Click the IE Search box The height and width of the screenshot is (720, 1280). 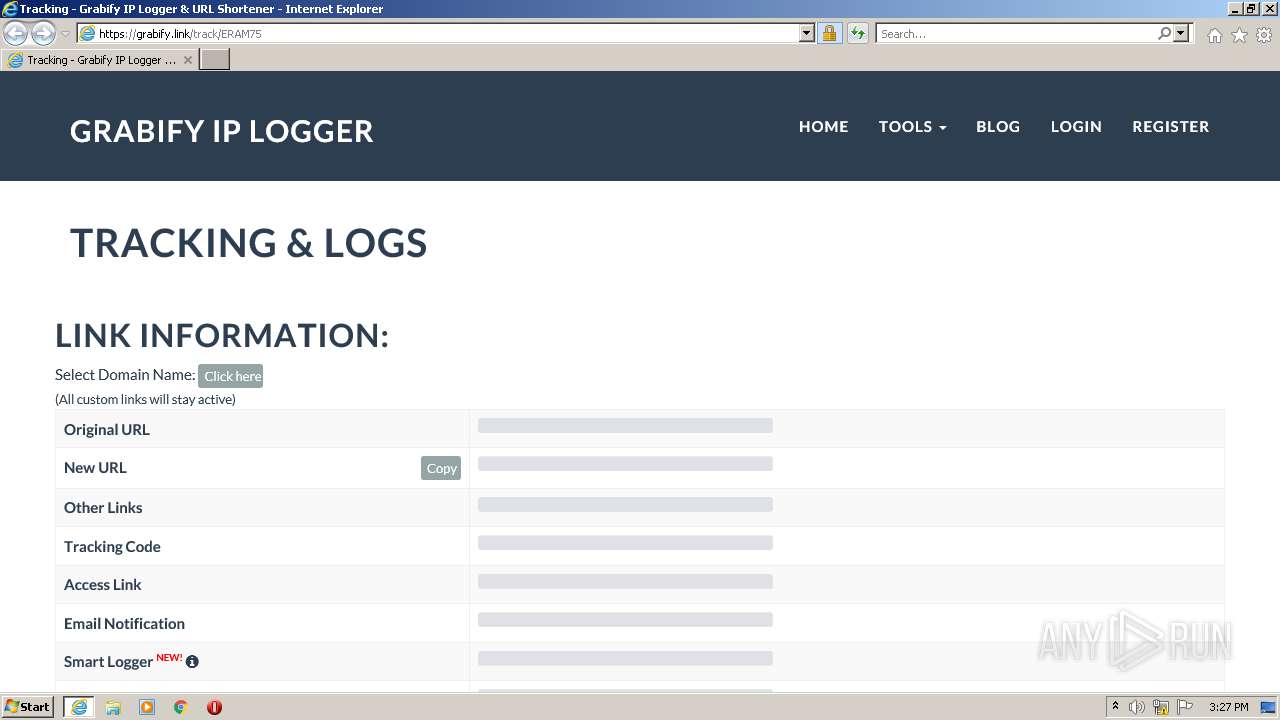pyautogui.click(x=1016, y=33)
